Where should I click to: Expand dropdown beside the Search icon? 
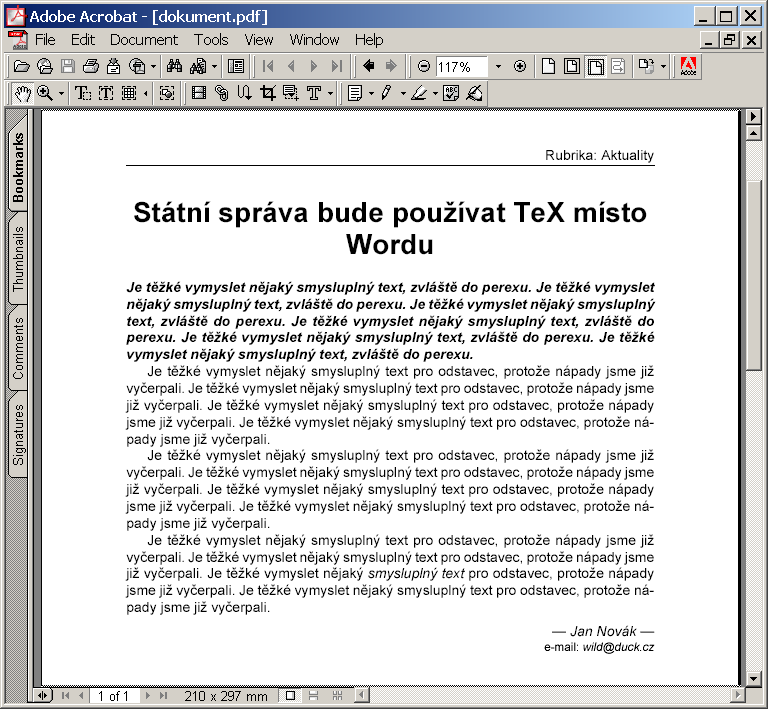[x=214, y=66]
